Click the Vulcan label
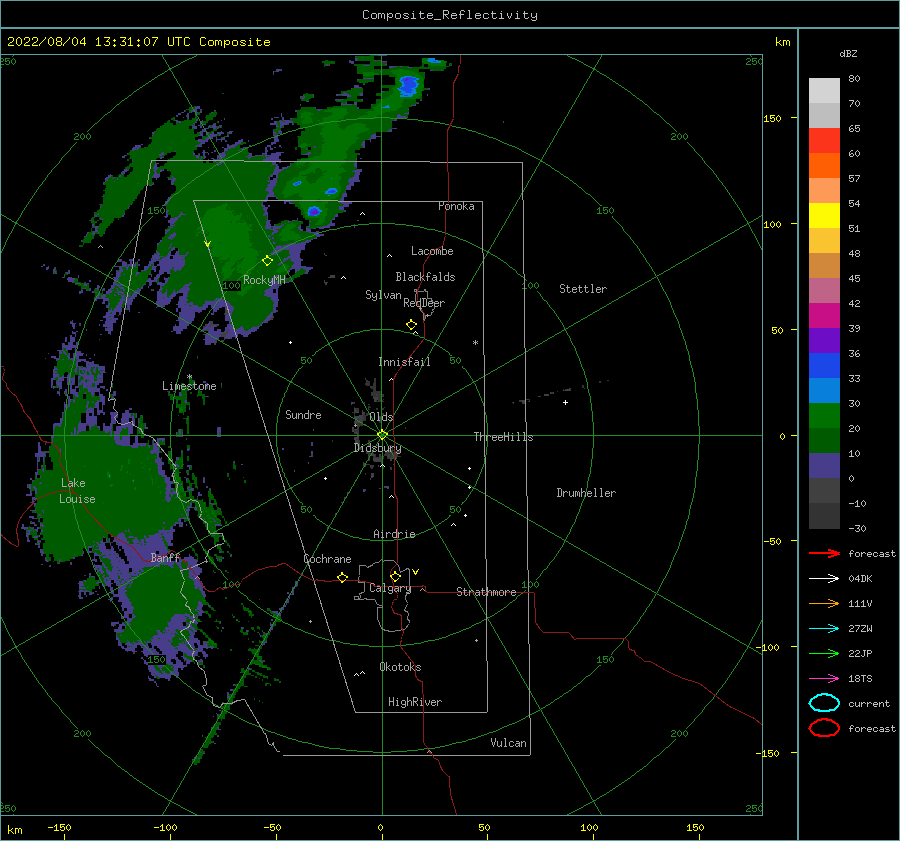Viewport: 900px width, 841px height. (x=508, y=743)
